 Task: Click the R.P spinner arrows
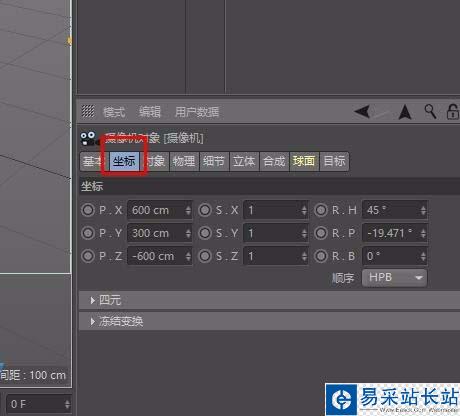pyautogui.click(x=423, y=233)
